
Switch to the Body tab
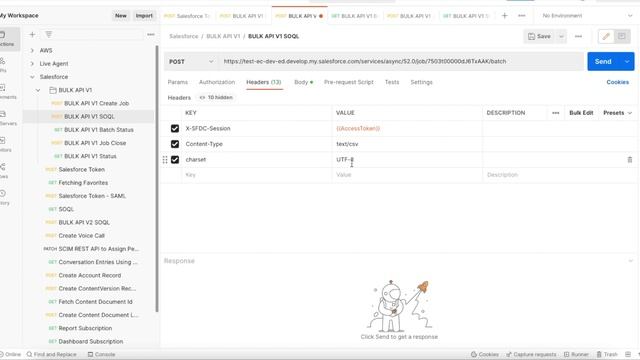coord(303,82)
